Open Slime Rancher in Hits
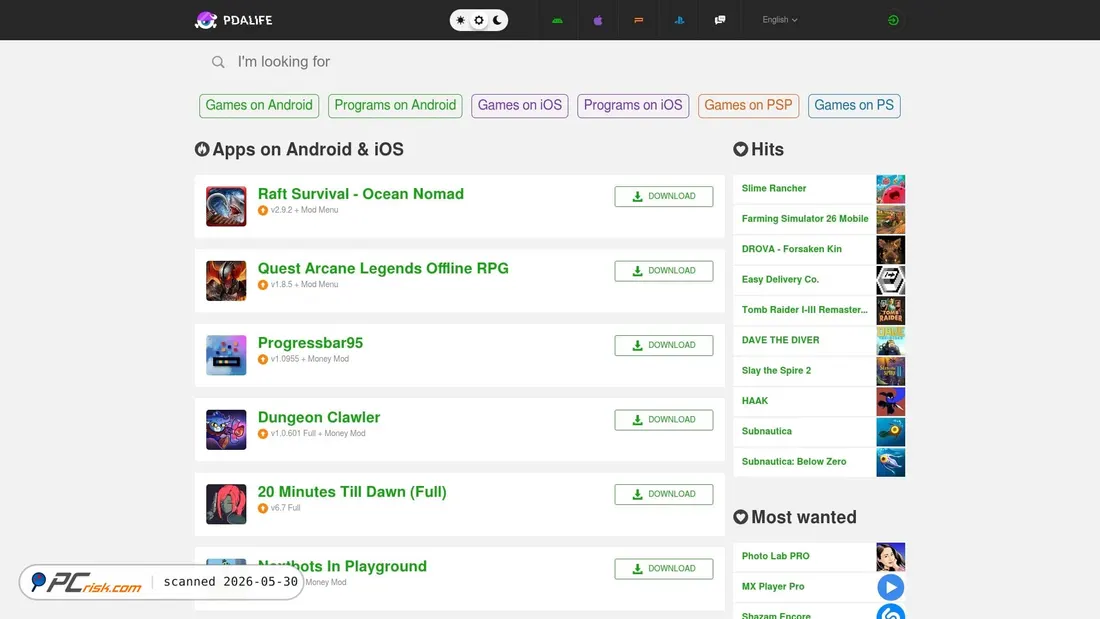Image resolution: width=1100 pixels, height=619 pixels. 774,188
